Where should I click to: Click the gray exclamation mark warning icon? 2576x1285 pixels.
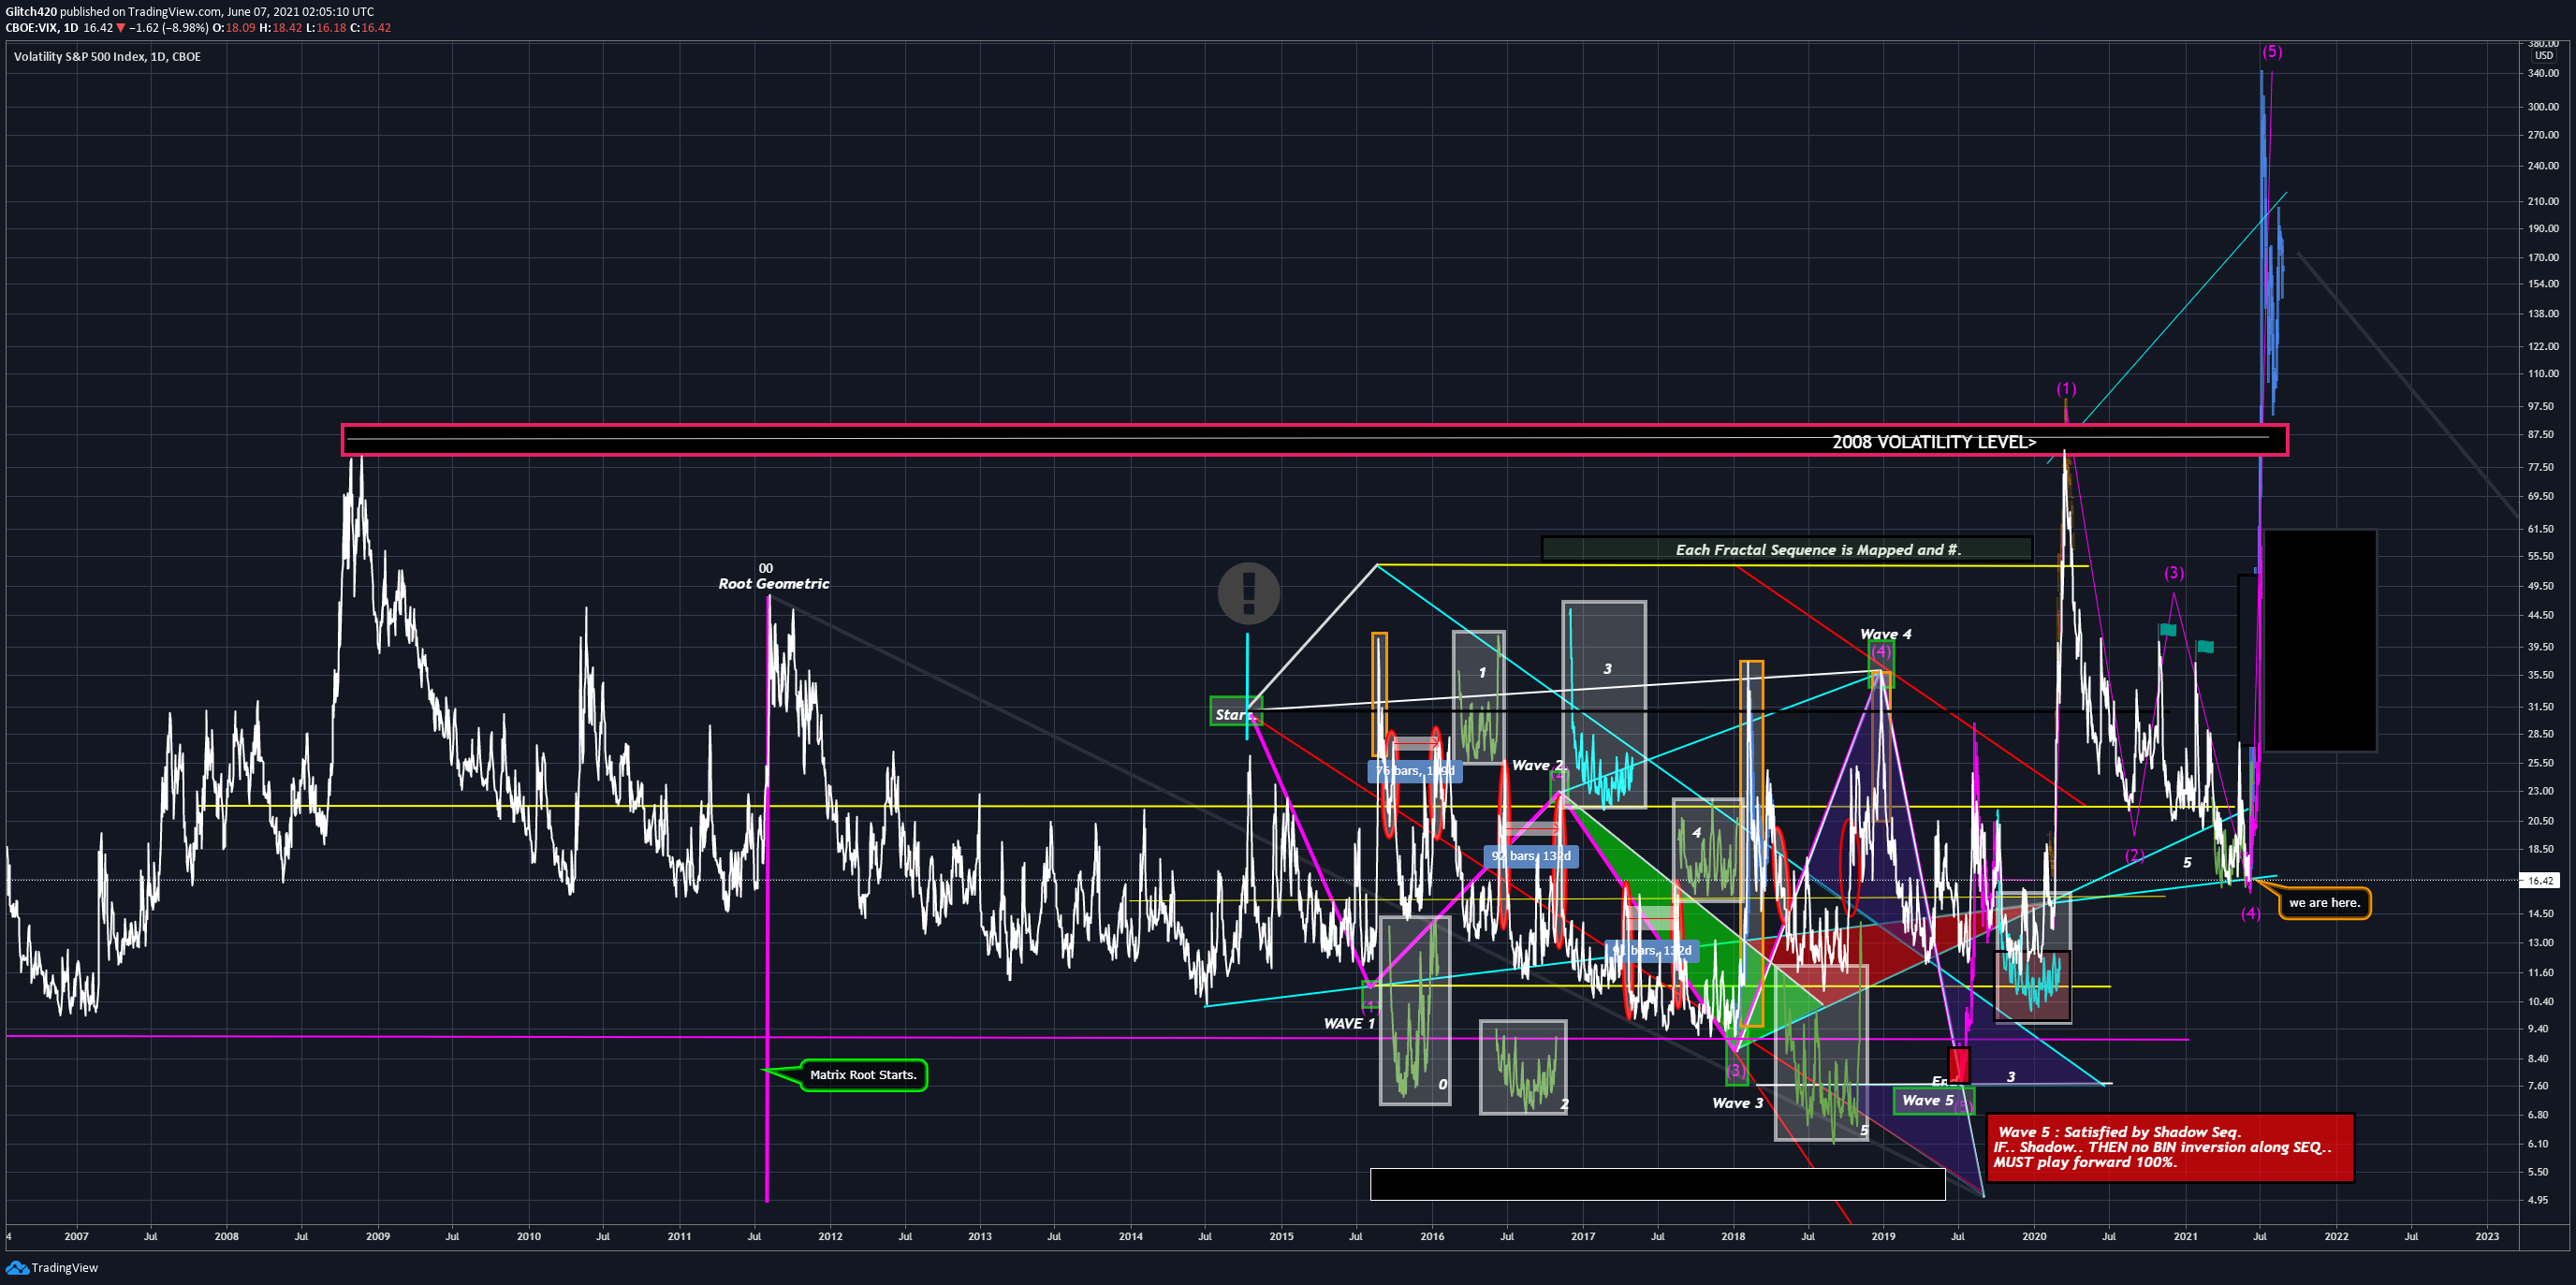click(1248, 593)
